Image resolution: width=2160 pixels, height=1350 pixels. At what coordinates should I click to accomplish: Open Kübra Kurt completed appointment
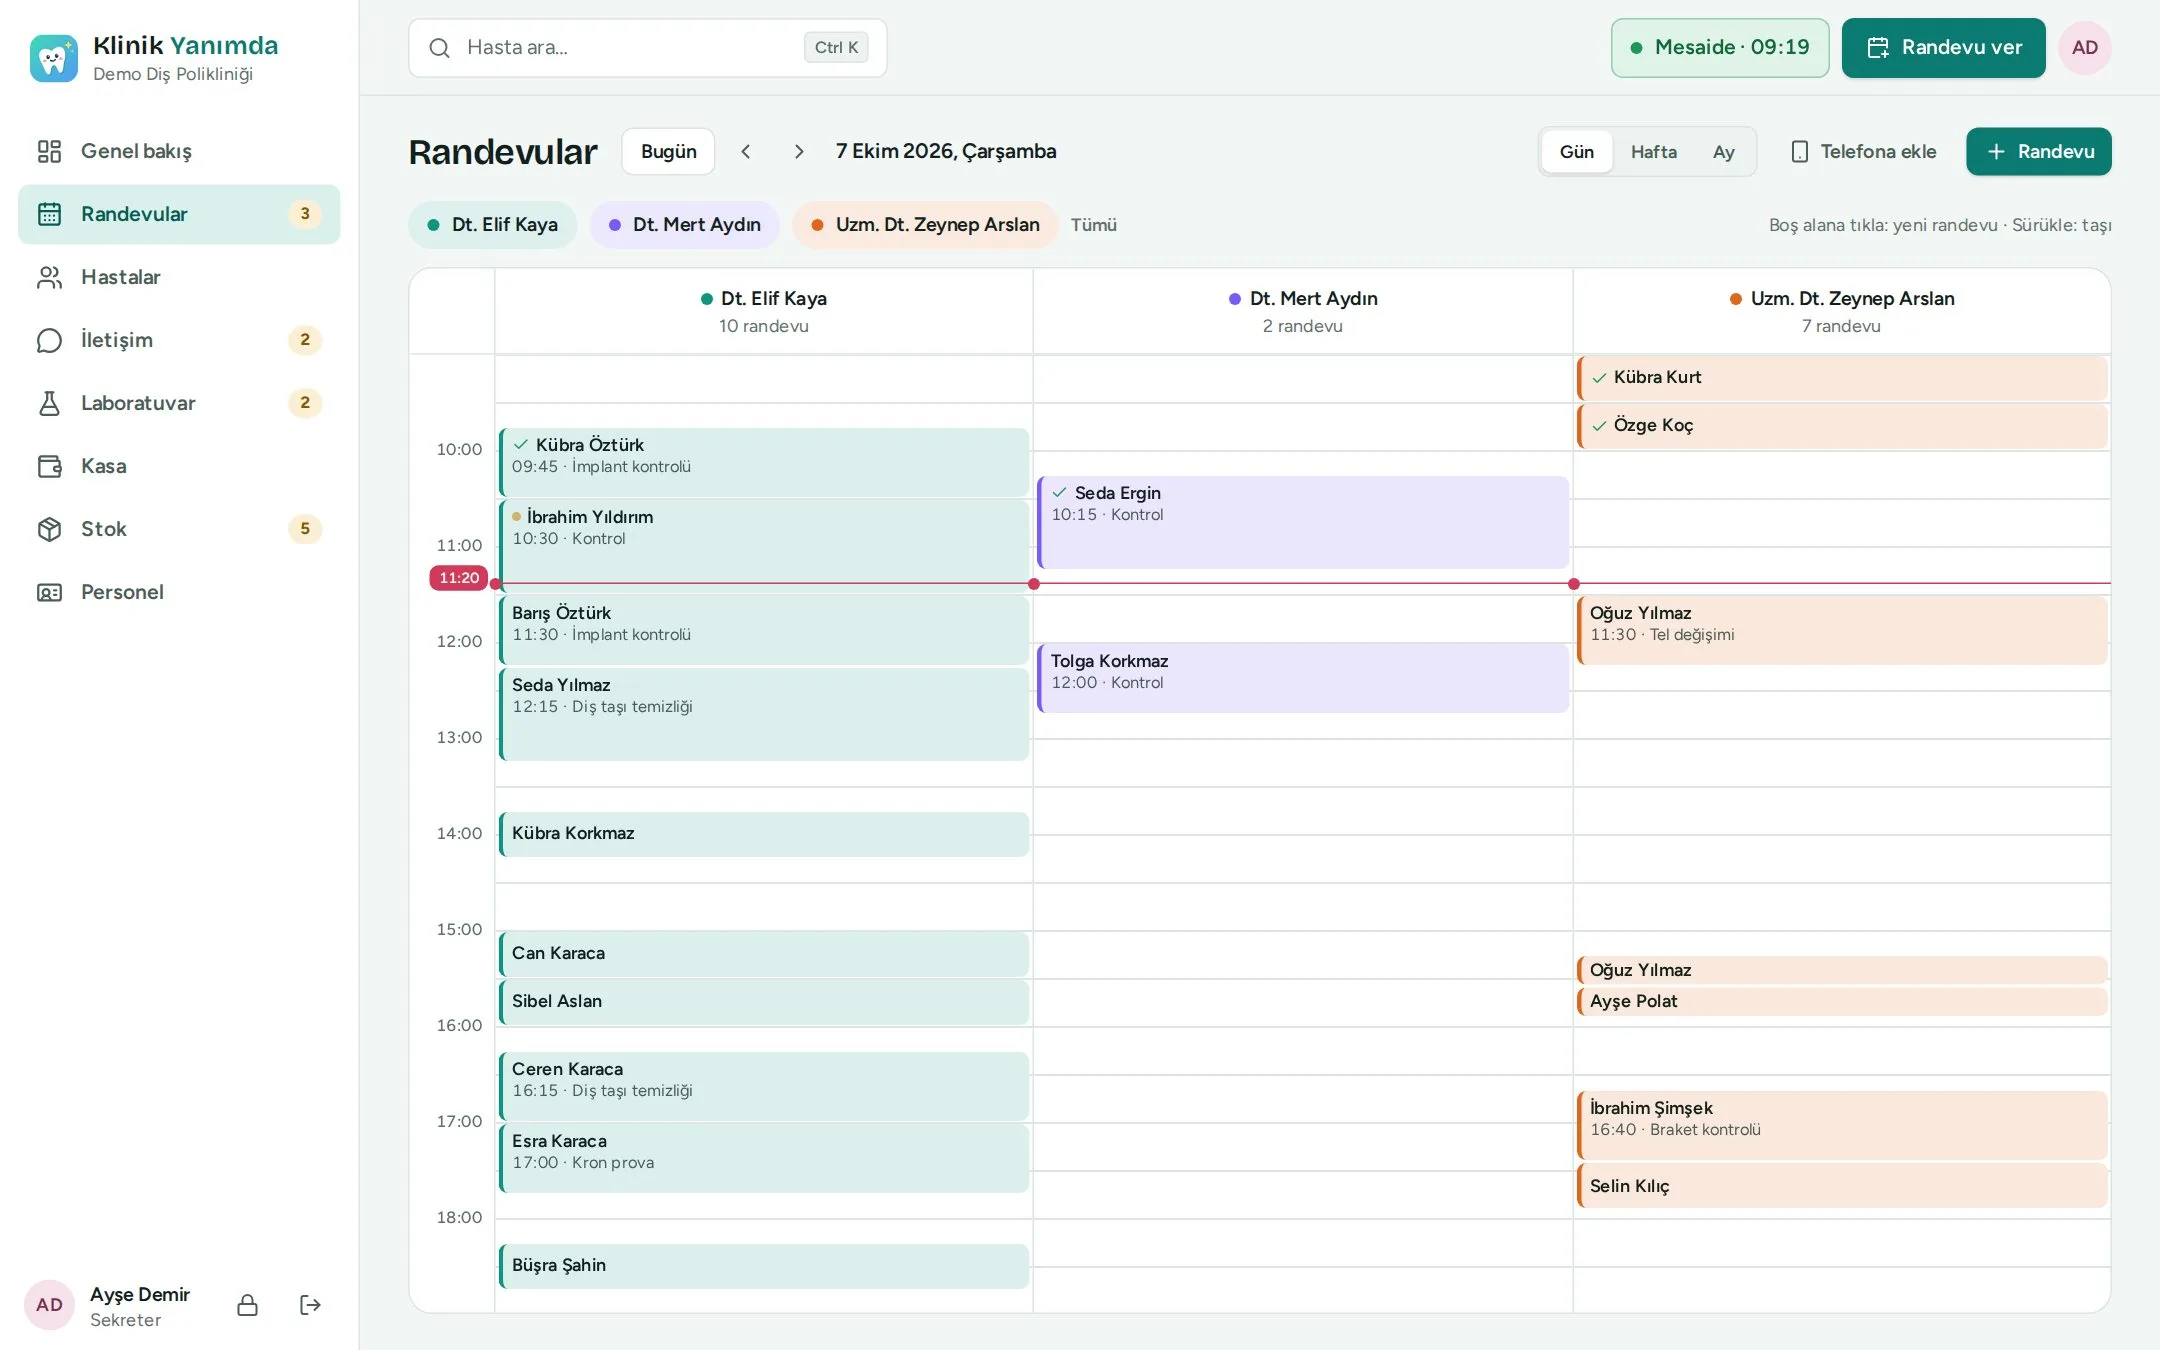tap(1842, 378)
